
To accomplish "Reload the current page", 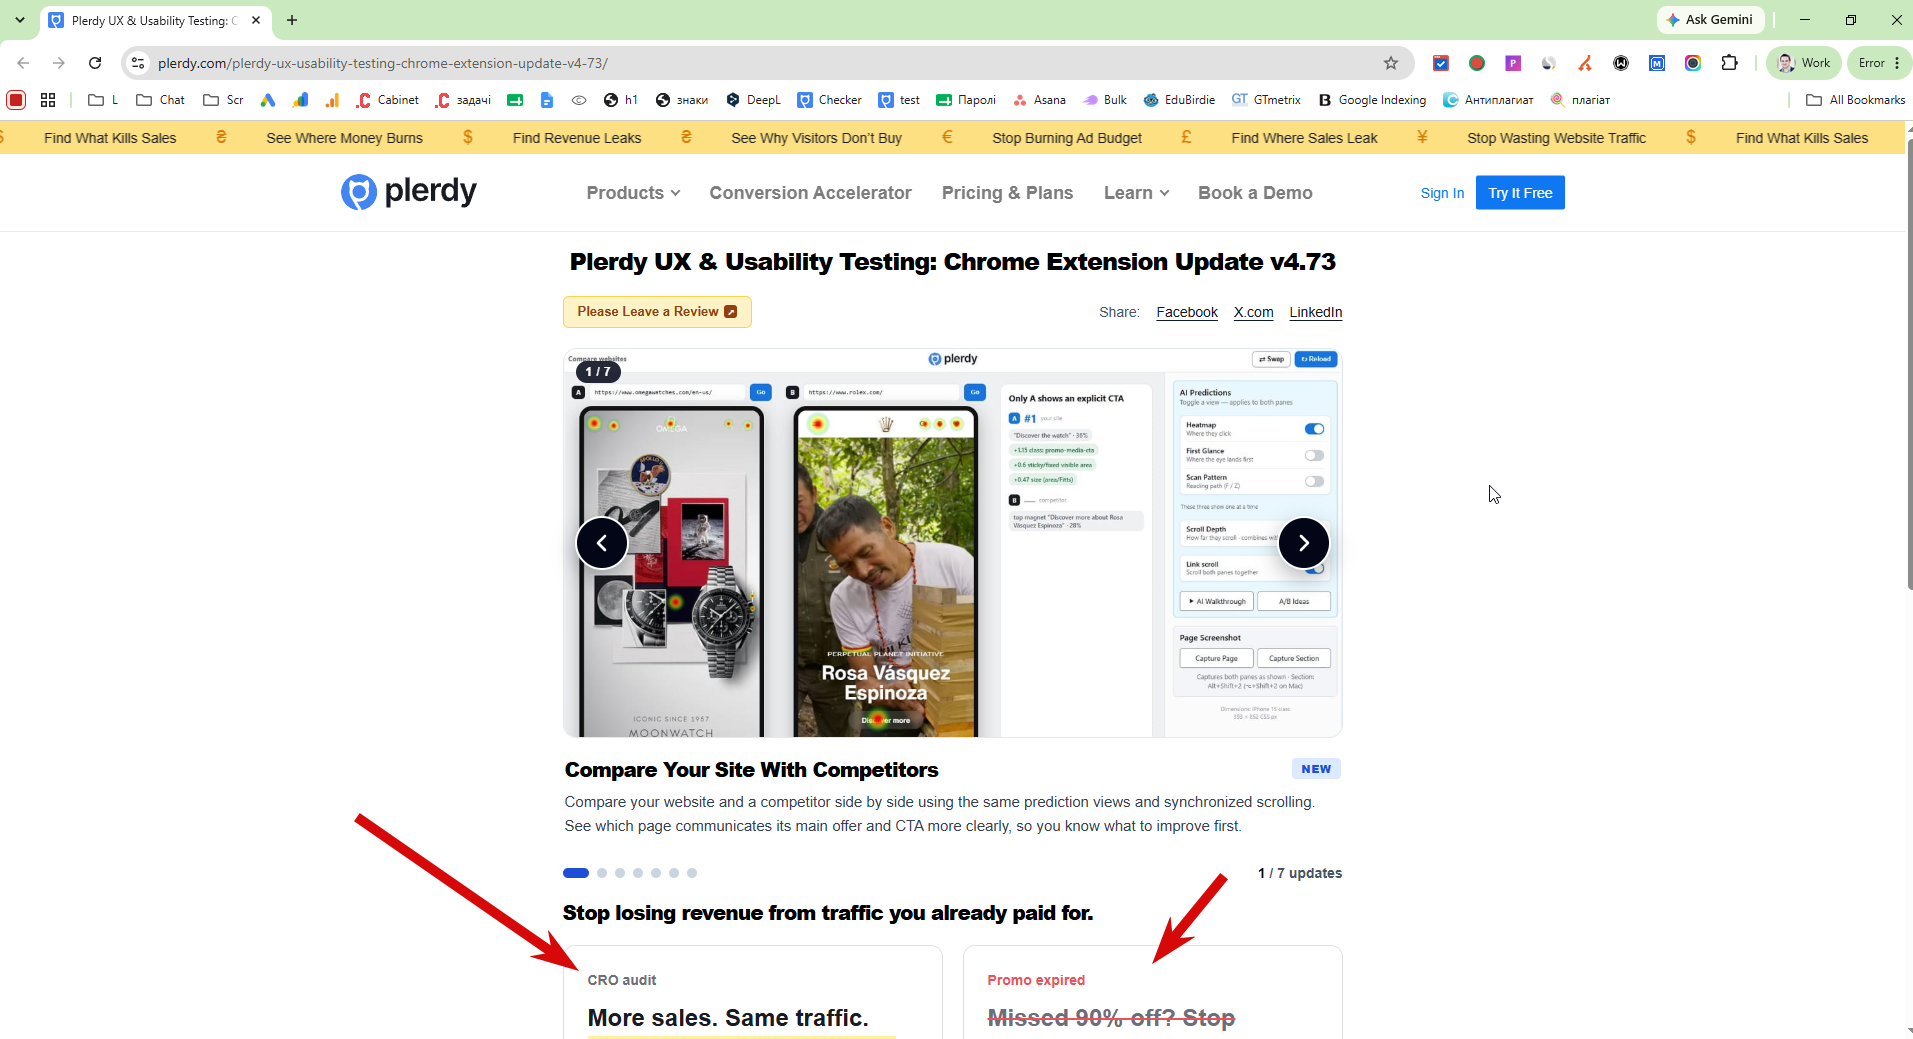I will click(x=95, y=63).
